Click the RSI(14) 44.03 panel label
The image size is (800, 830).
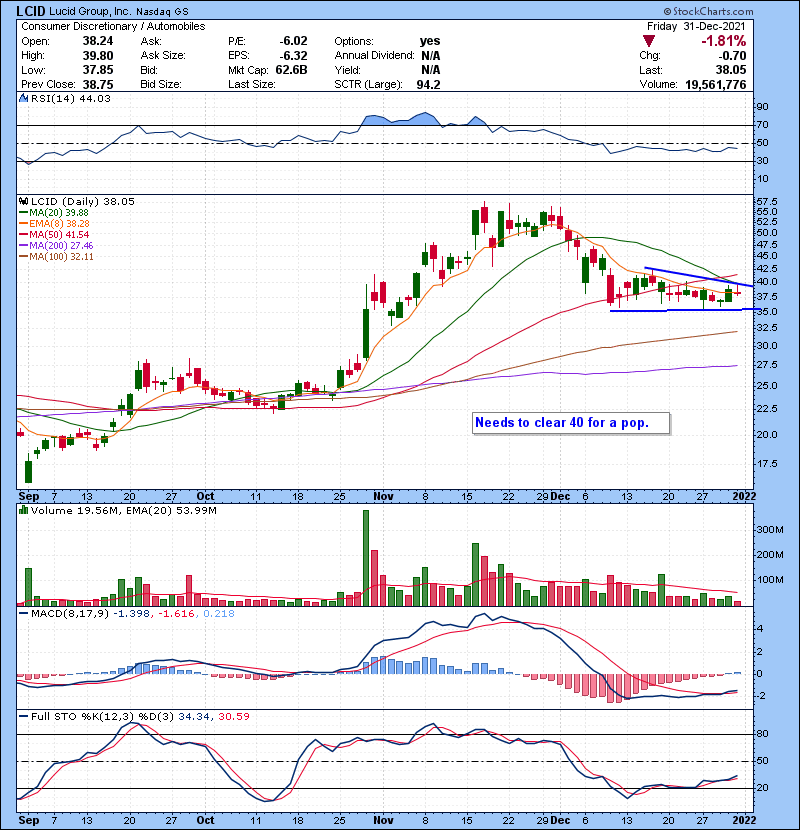tap(71, 98)
